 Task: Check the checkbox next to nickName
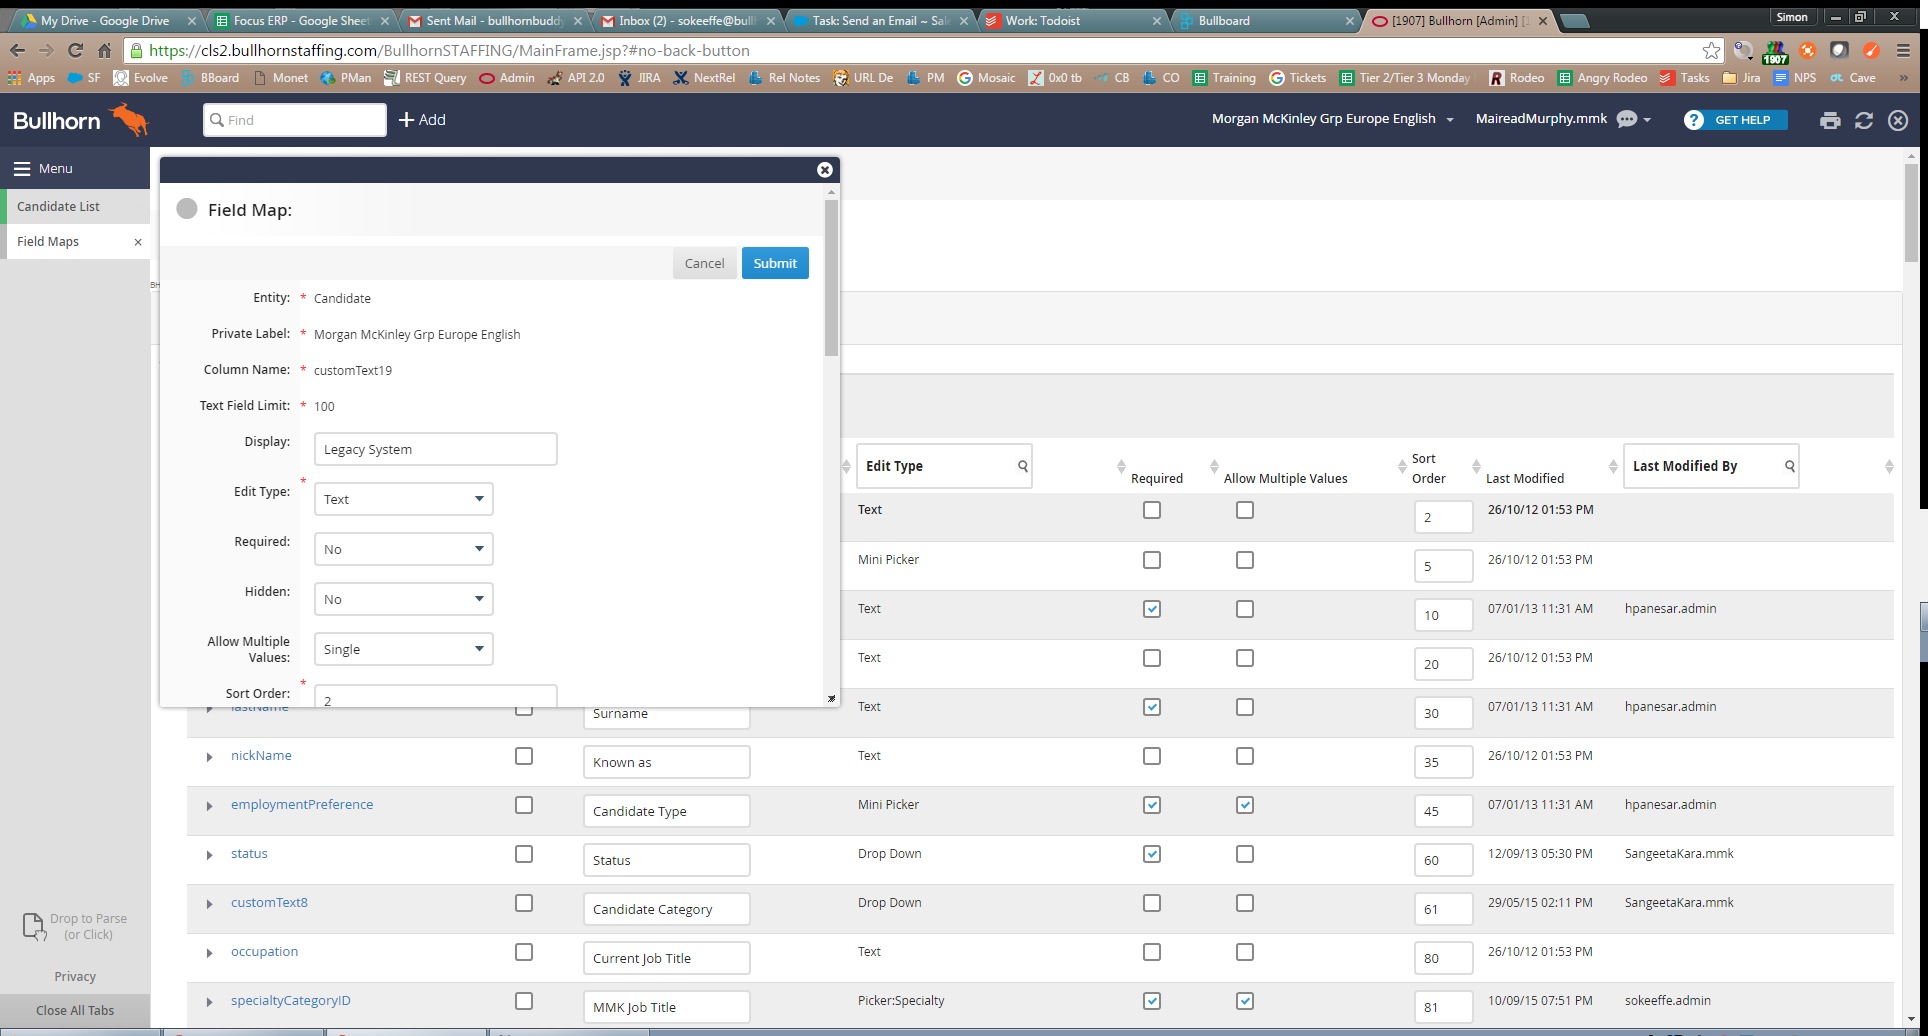524,756
